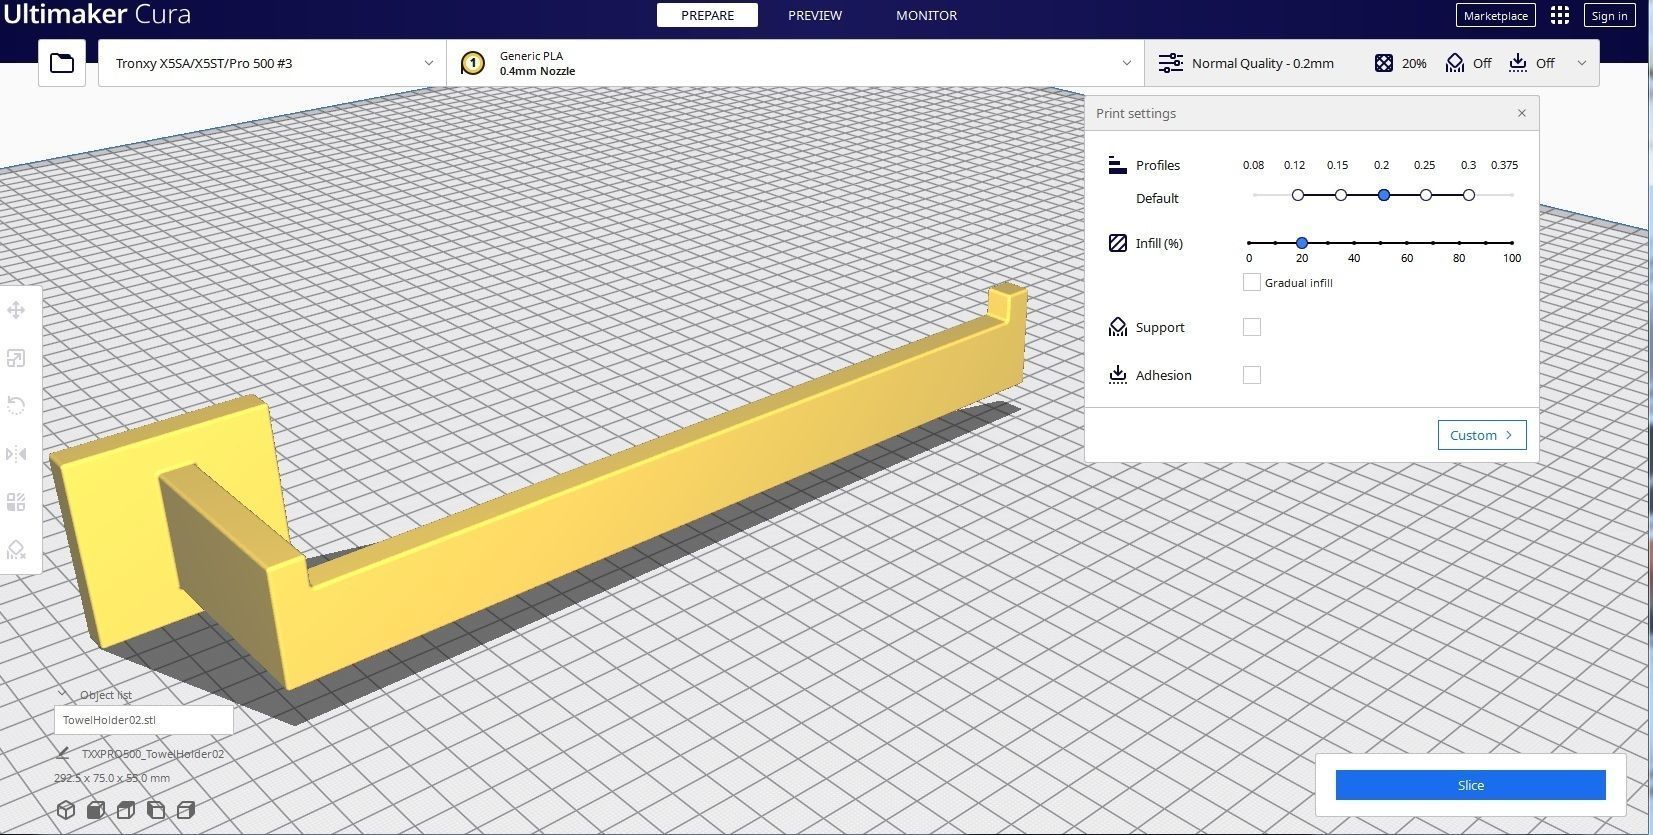Switch to the PREPARE stage
The width and height of the screenshot is (1653, 835).
point(707,15)
